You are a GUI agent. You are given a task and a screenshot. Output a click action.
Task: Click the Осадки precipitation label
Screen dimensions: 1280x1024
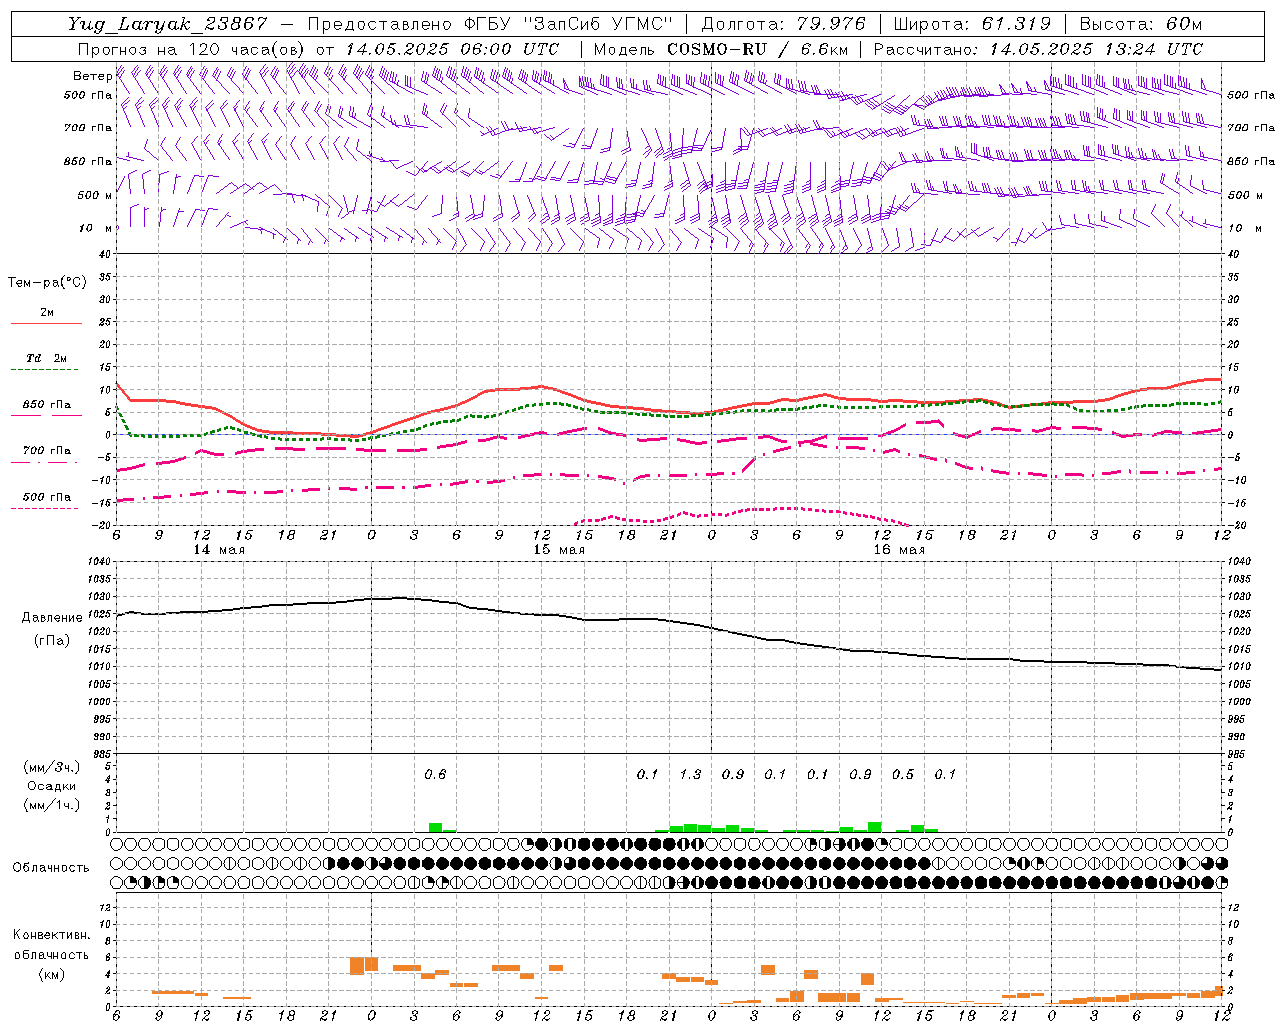point(51,786)
